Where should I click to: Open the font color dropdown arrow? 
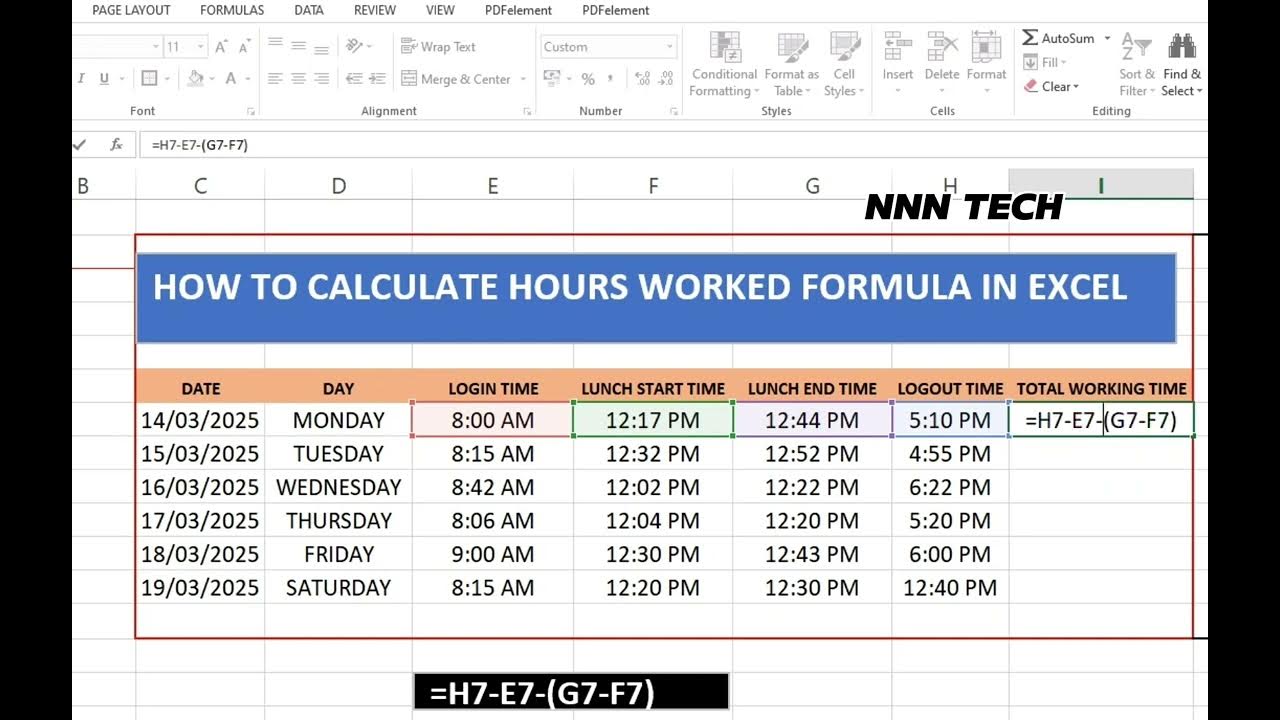[247, 78]
